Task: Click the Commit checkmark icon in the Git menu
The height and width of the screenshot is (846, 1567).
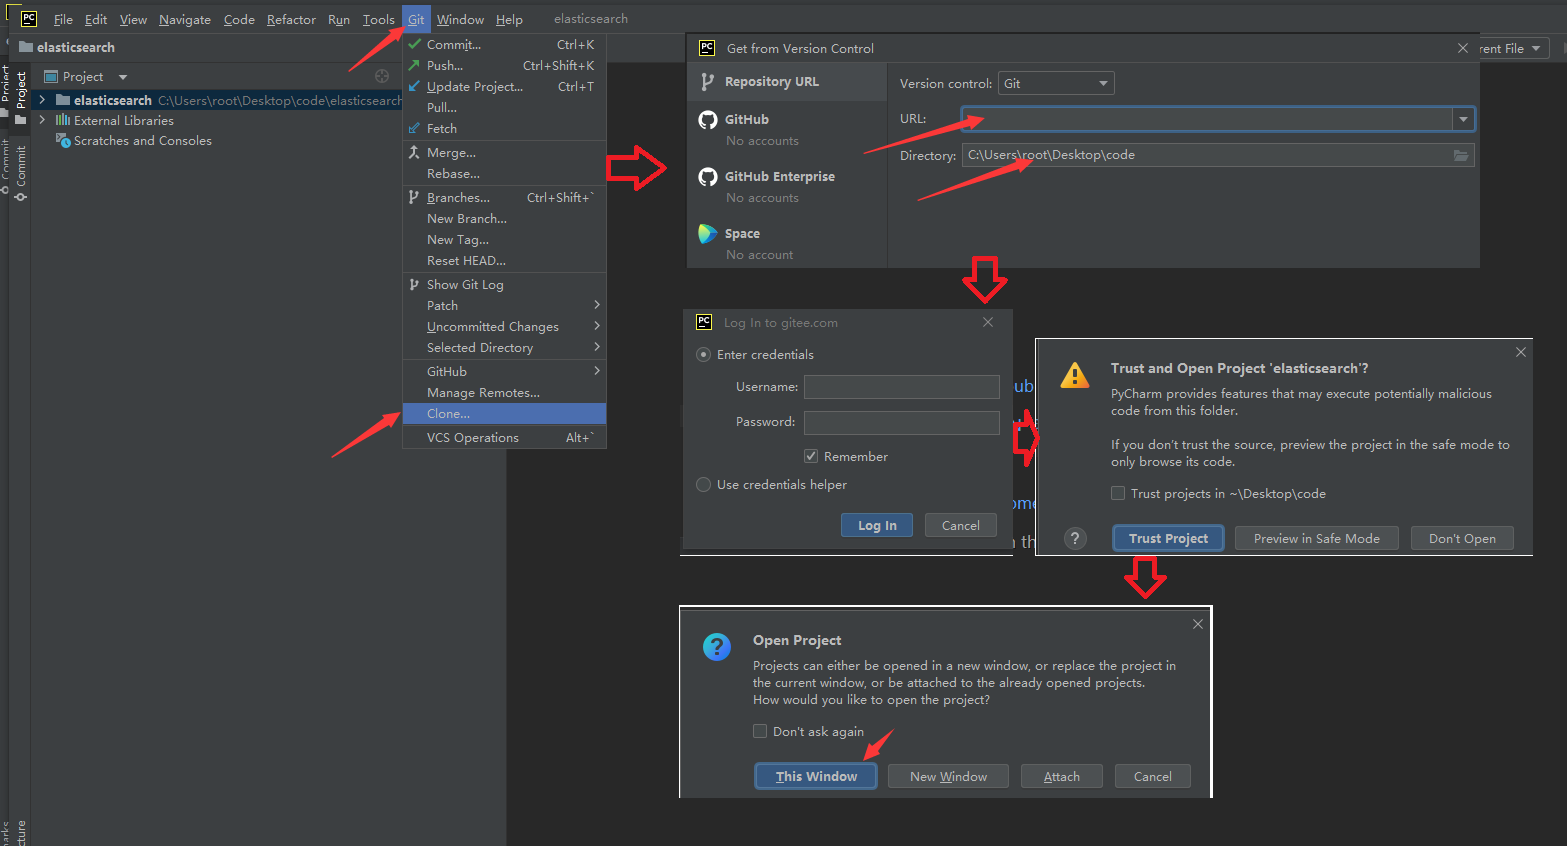Action: 414,44
